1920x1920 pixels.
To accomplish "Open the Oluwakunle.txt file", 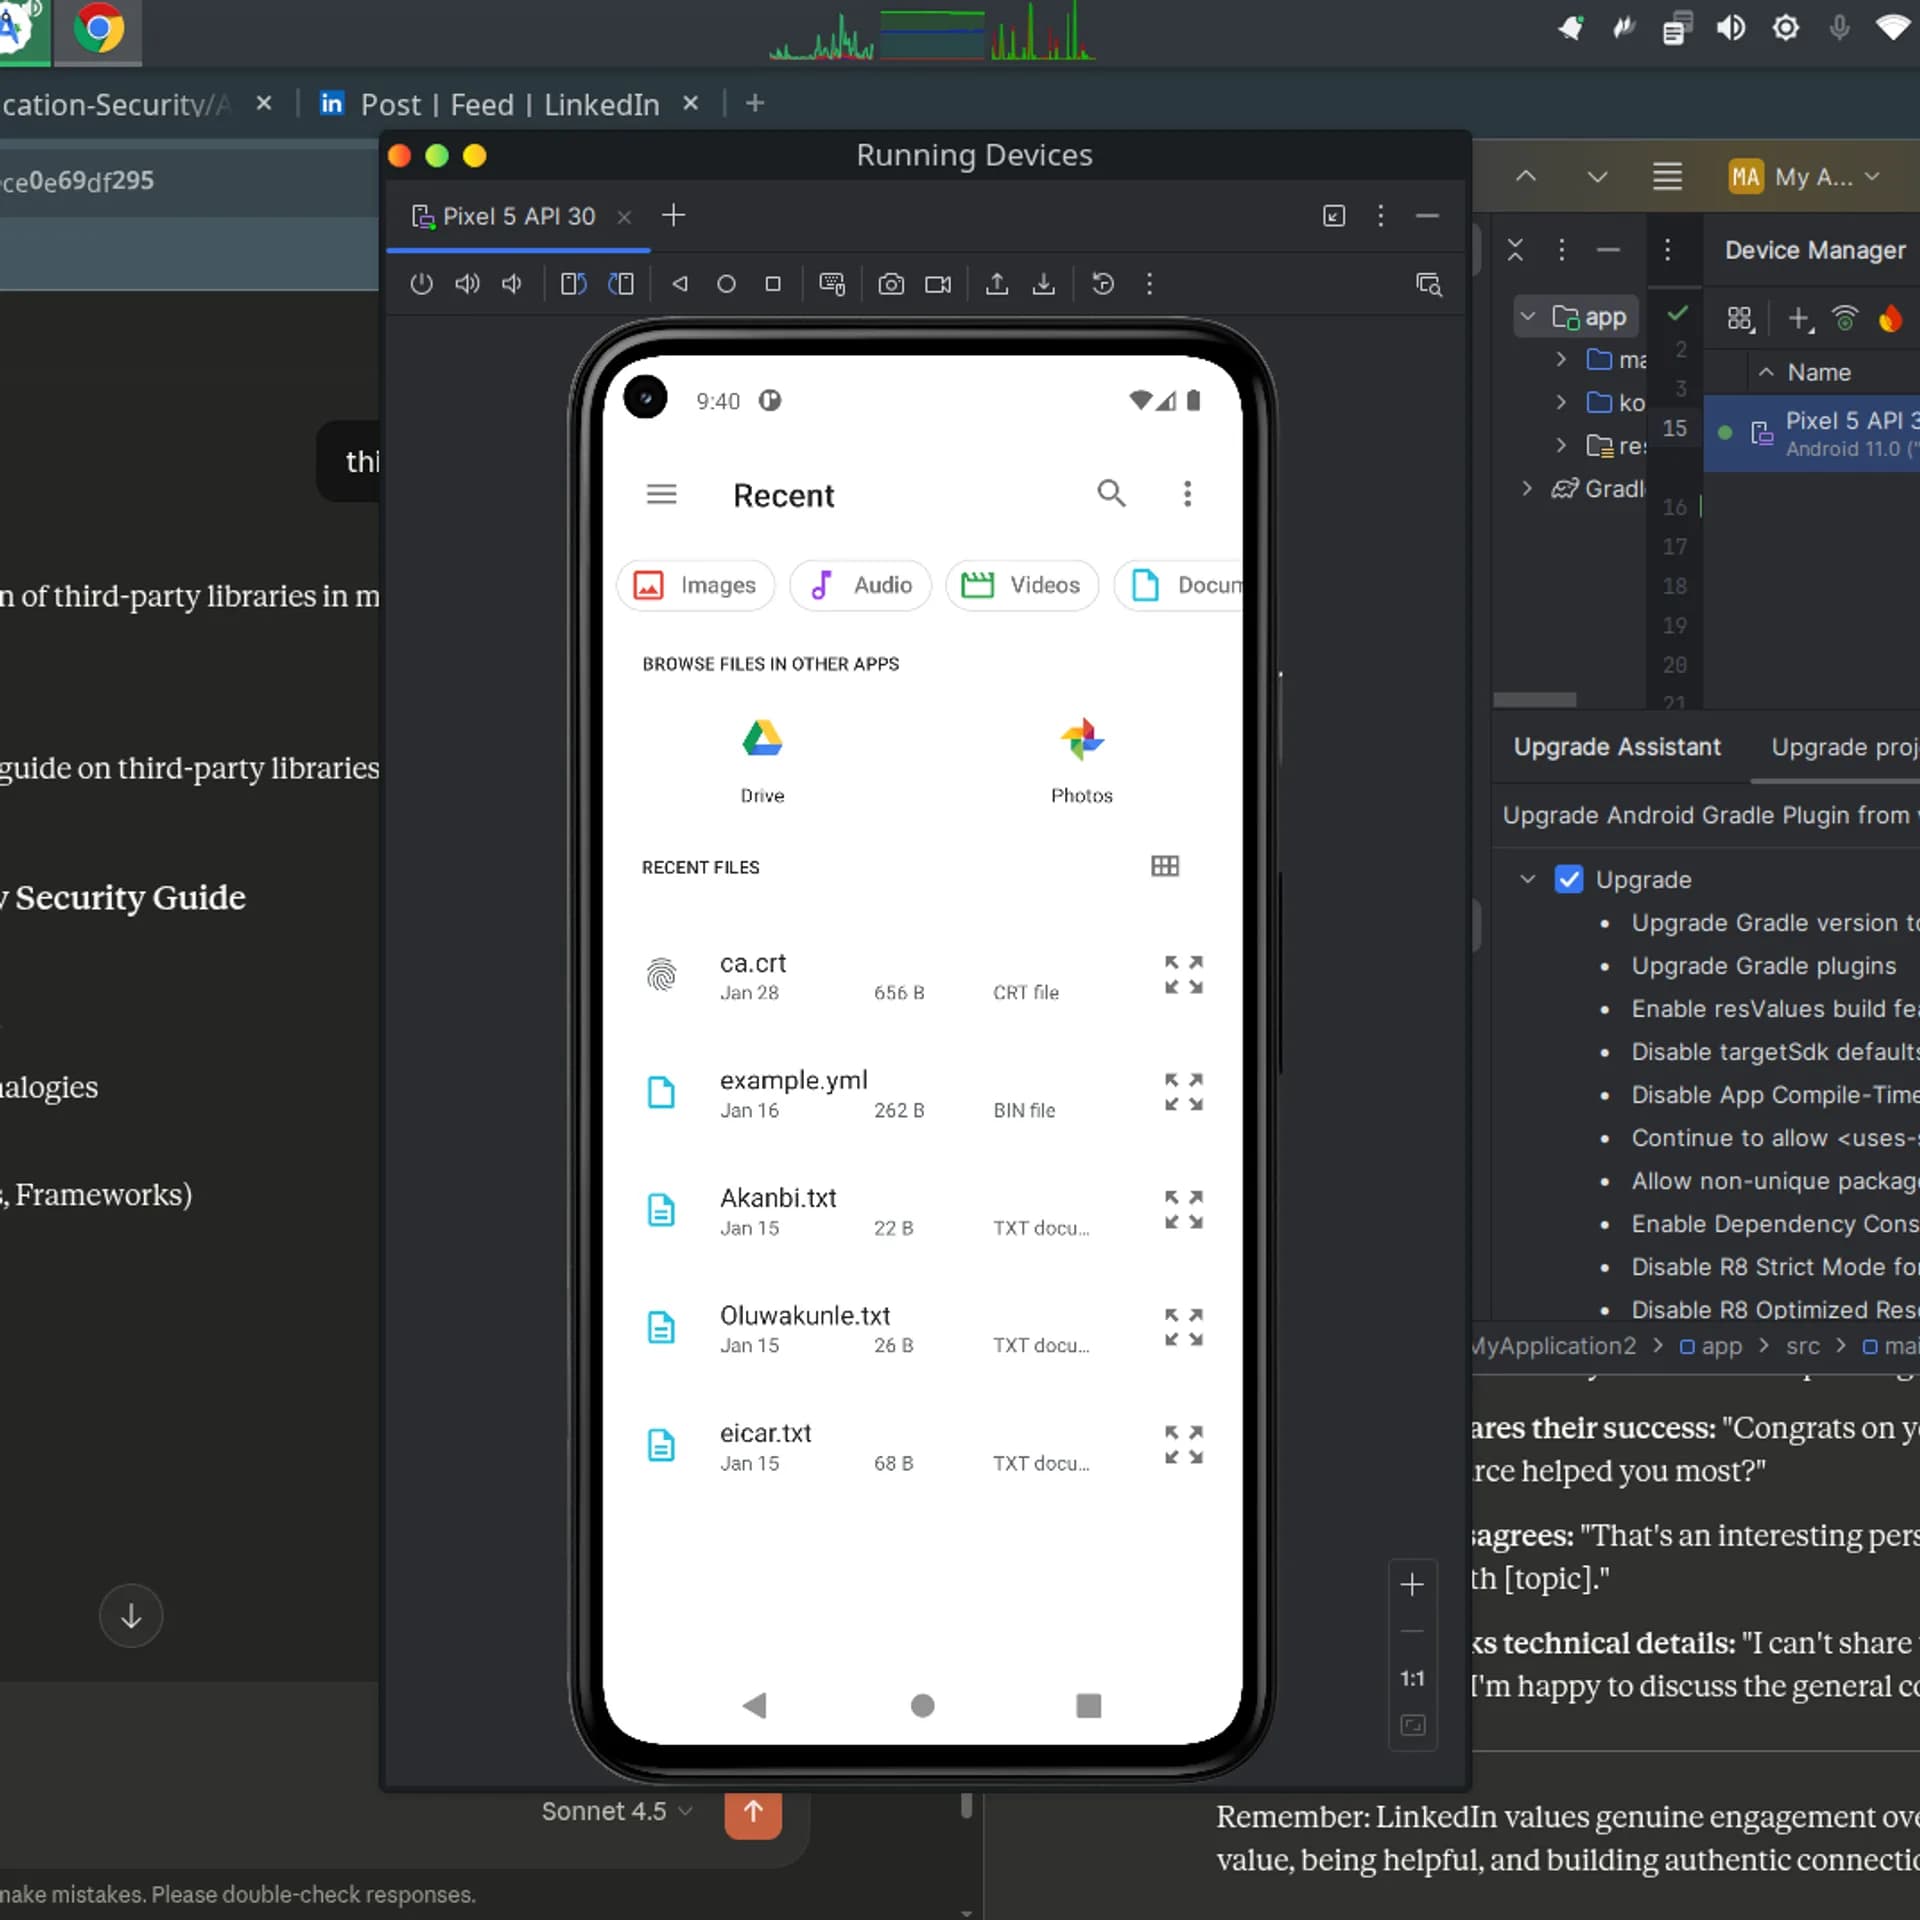I will (x=921, y=1328).
